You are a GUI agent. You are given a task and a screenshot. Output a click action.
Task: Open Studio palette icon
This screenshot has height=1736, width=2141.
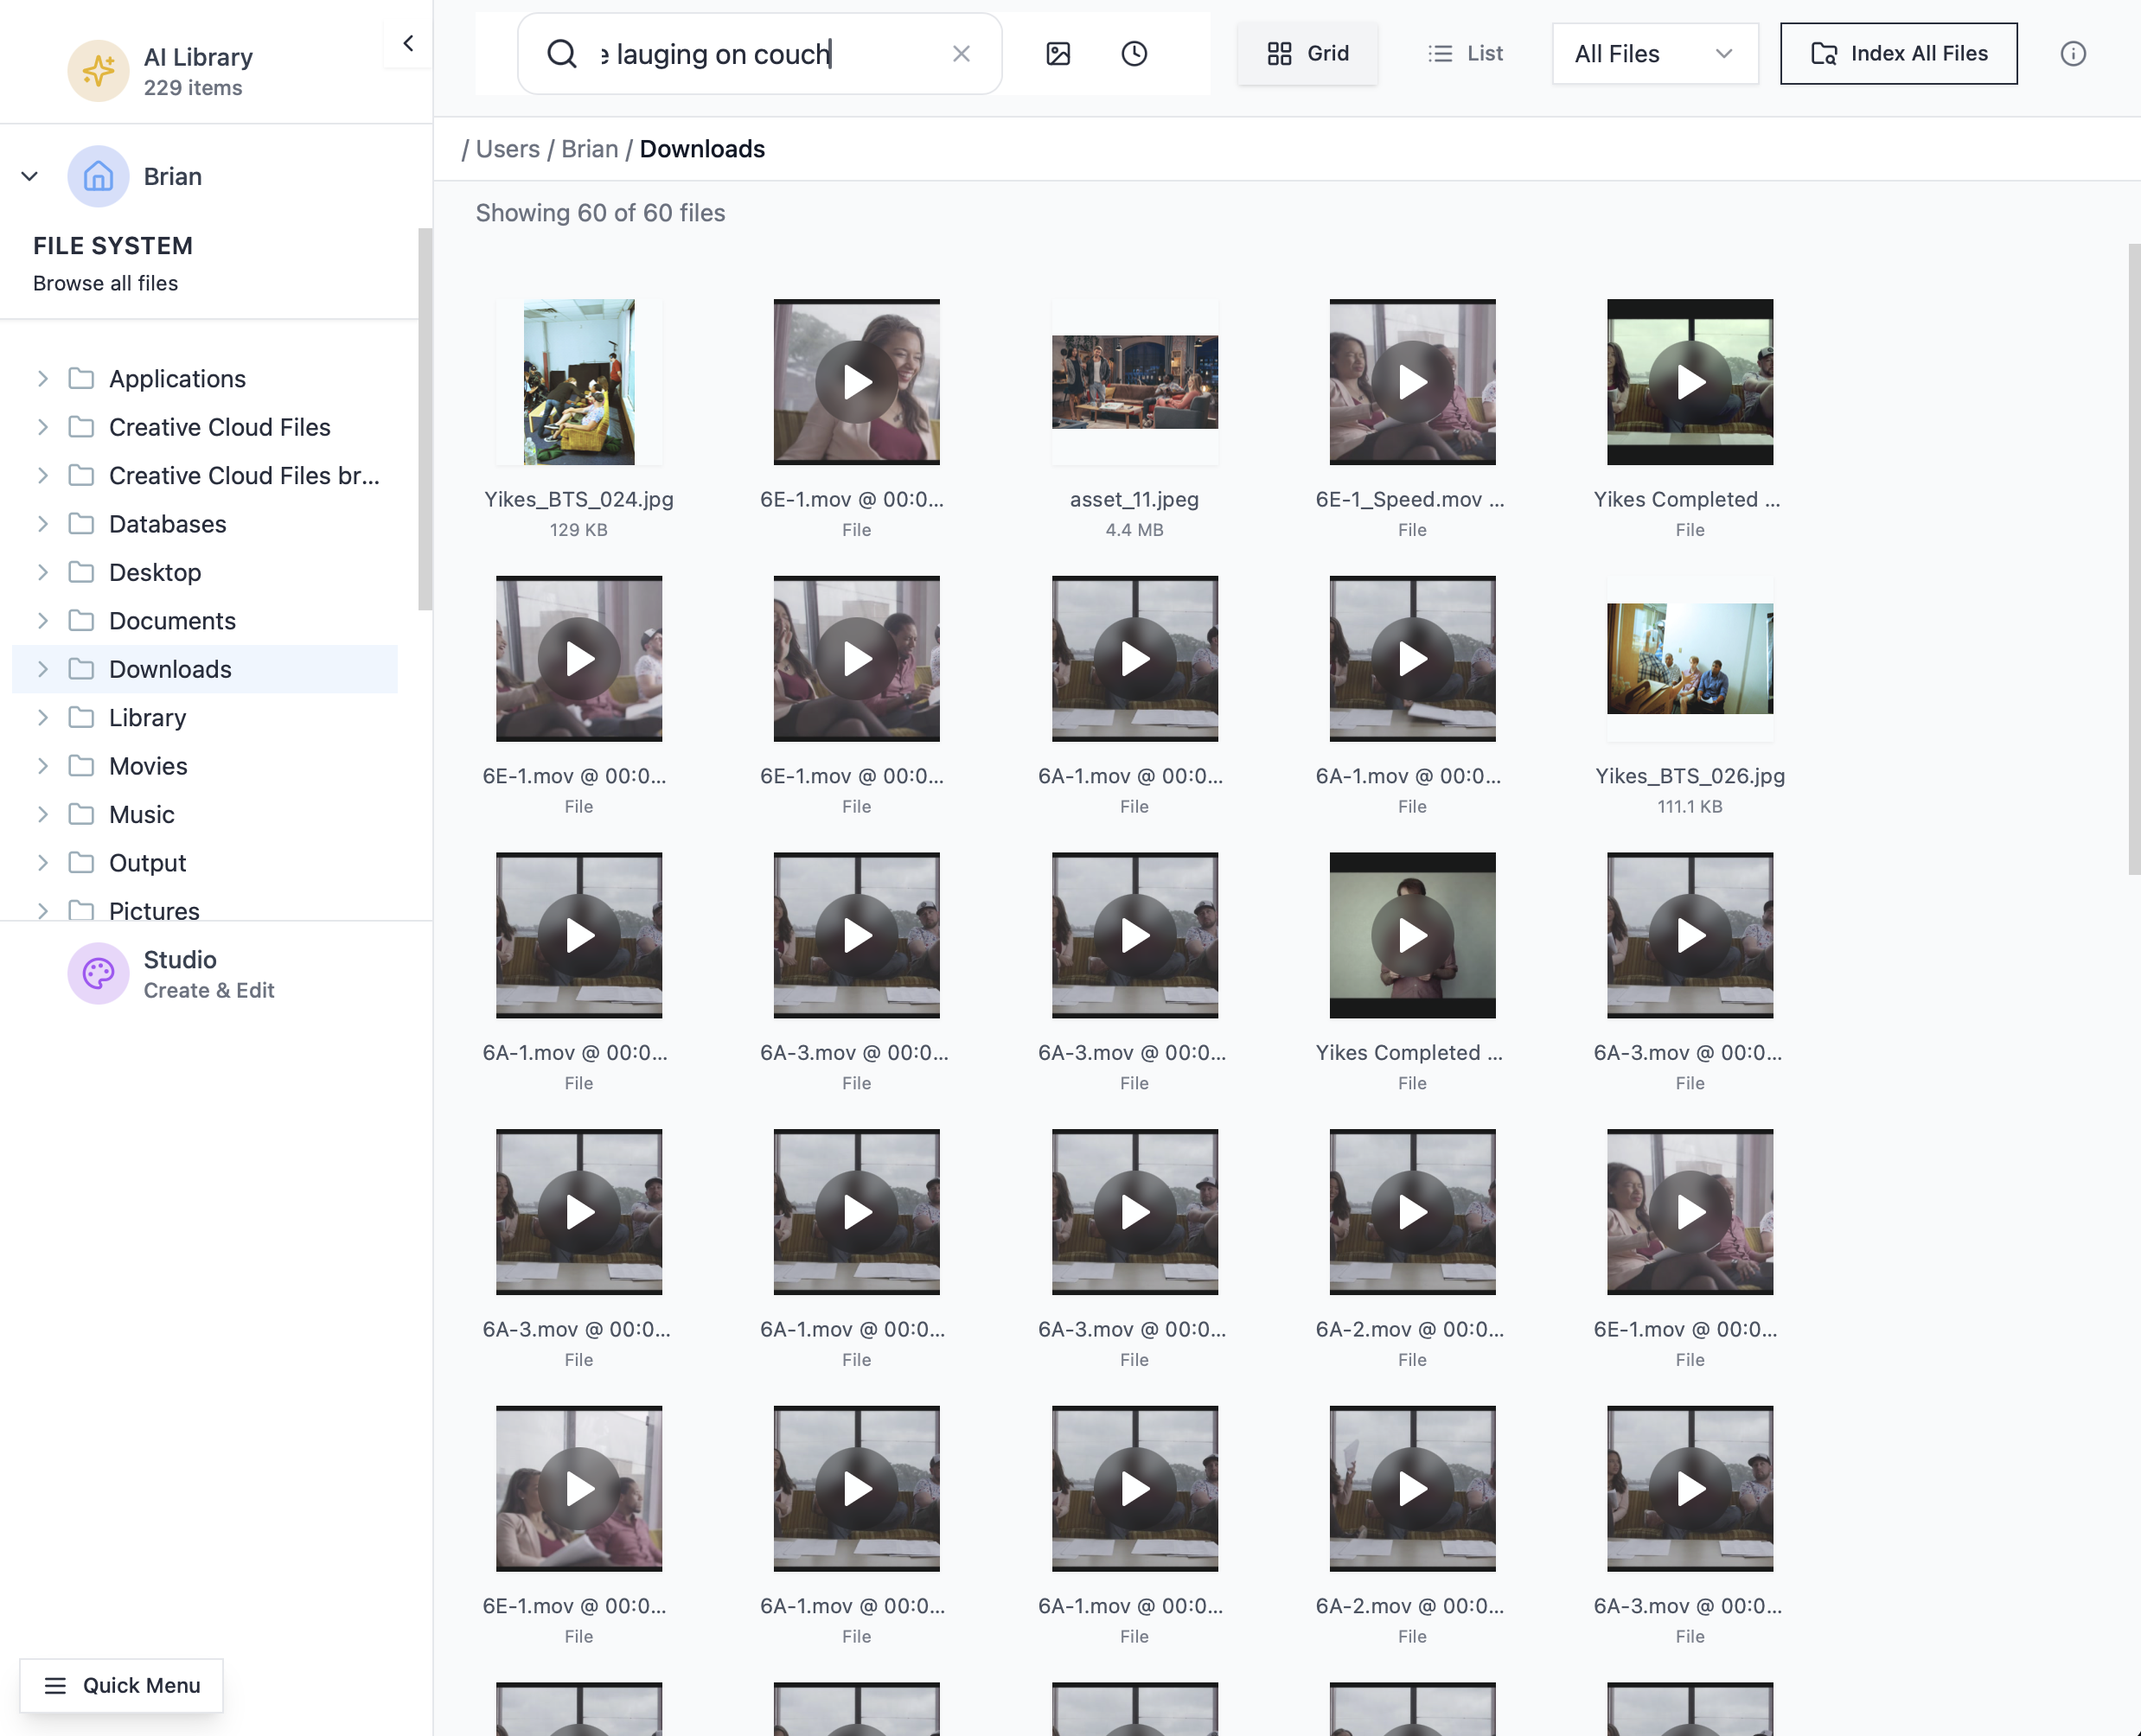[x=98, y=973]
